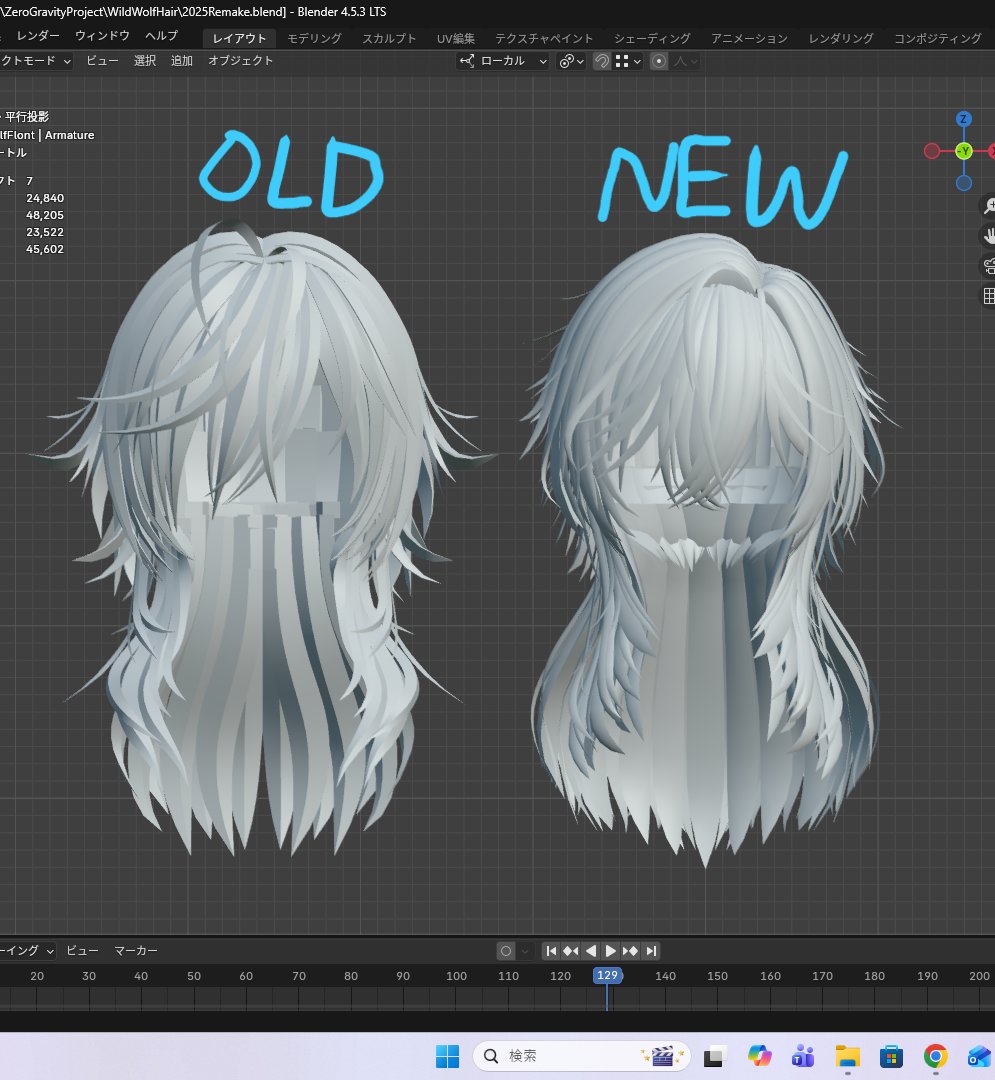This screenshot has height=1080, width=995.
Task: Open proportional editing falloff dropdown
Action: [x=686, y=61]
